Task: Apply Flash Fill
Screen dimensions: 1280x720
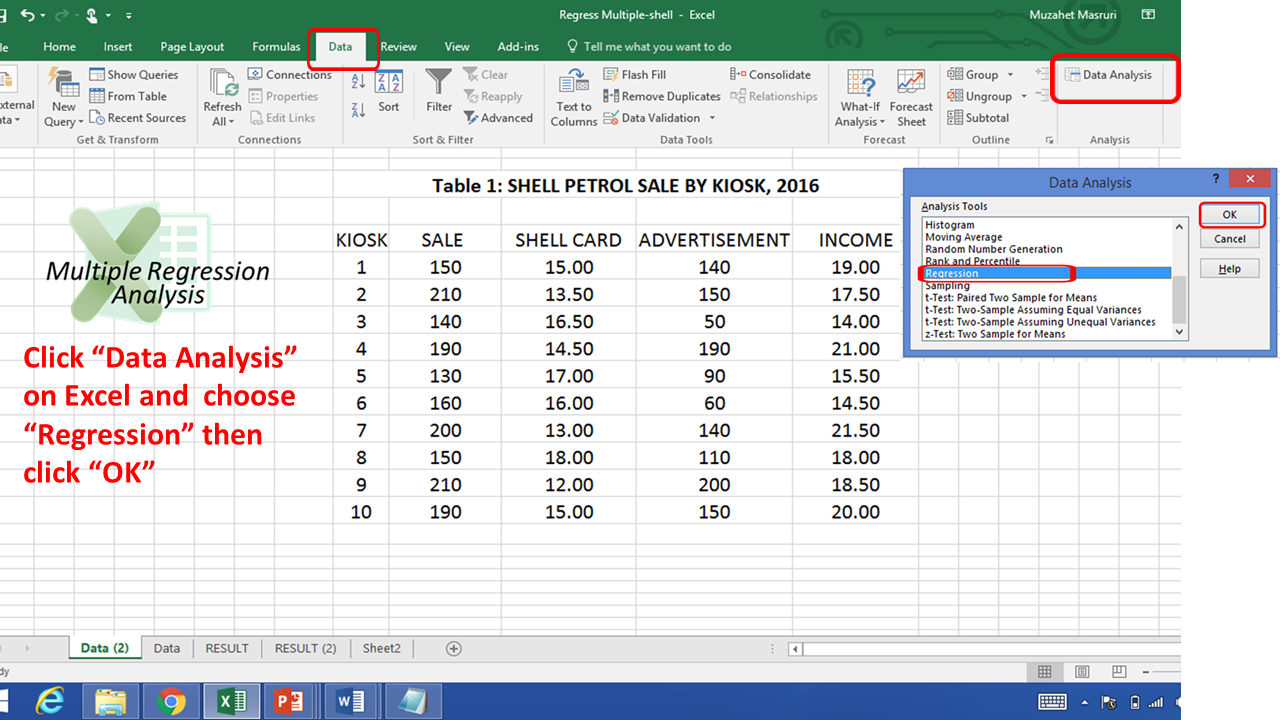Action: click(634, 74)
